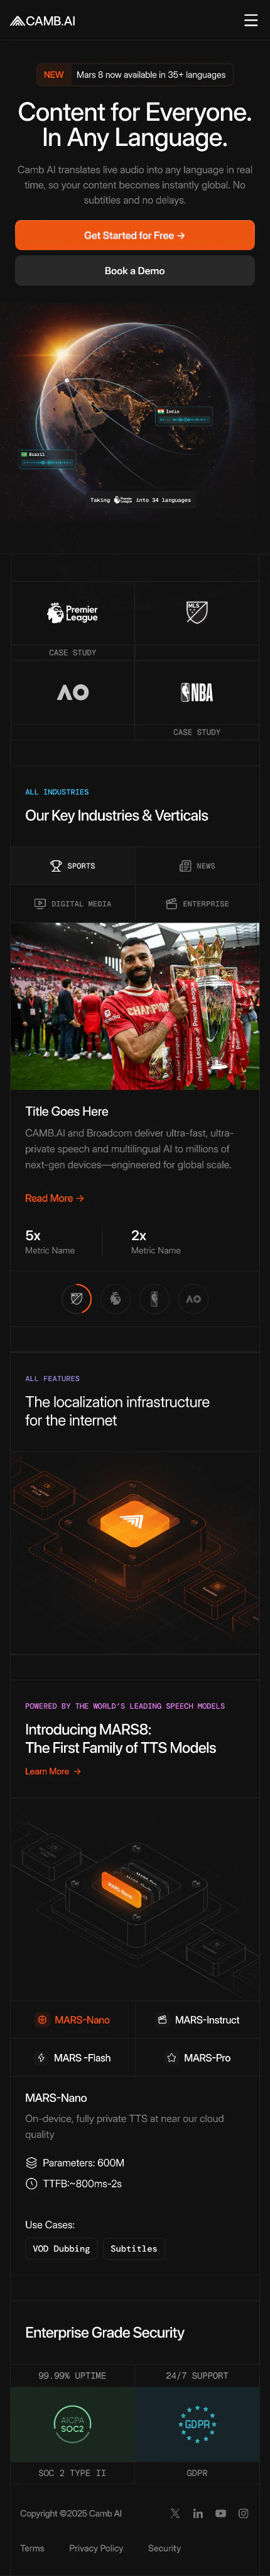
Task: Open the NBA logo card
Action: 197,692
